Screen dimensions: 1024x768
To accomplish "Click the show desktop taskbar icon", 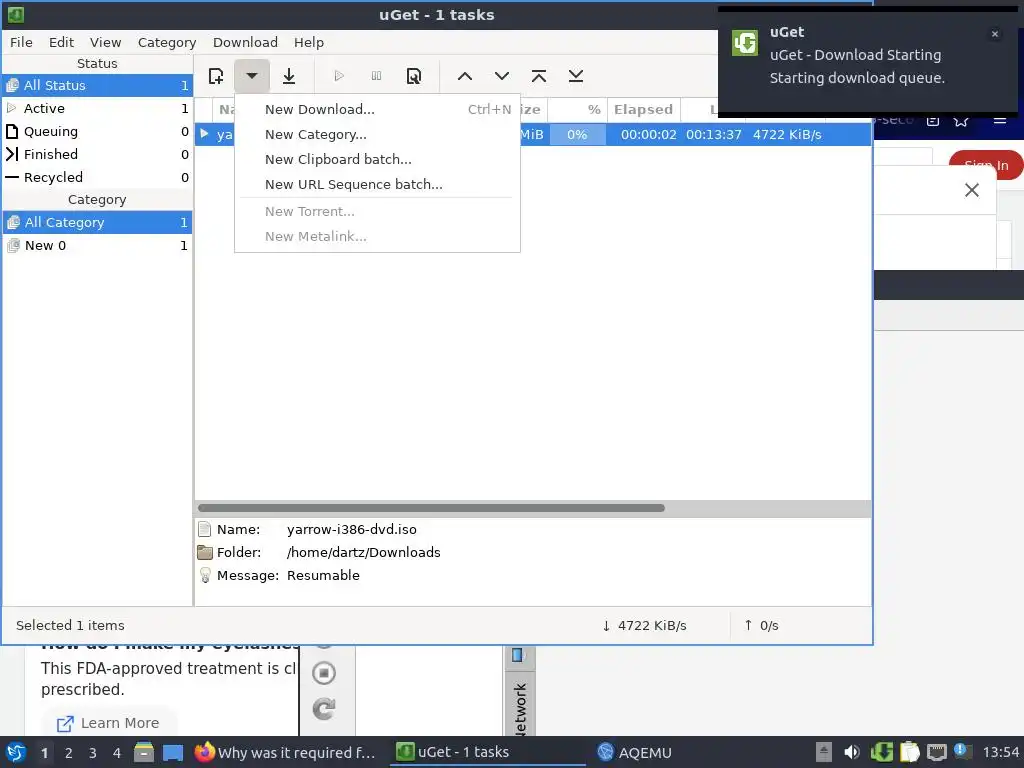I will pos(173,752).
